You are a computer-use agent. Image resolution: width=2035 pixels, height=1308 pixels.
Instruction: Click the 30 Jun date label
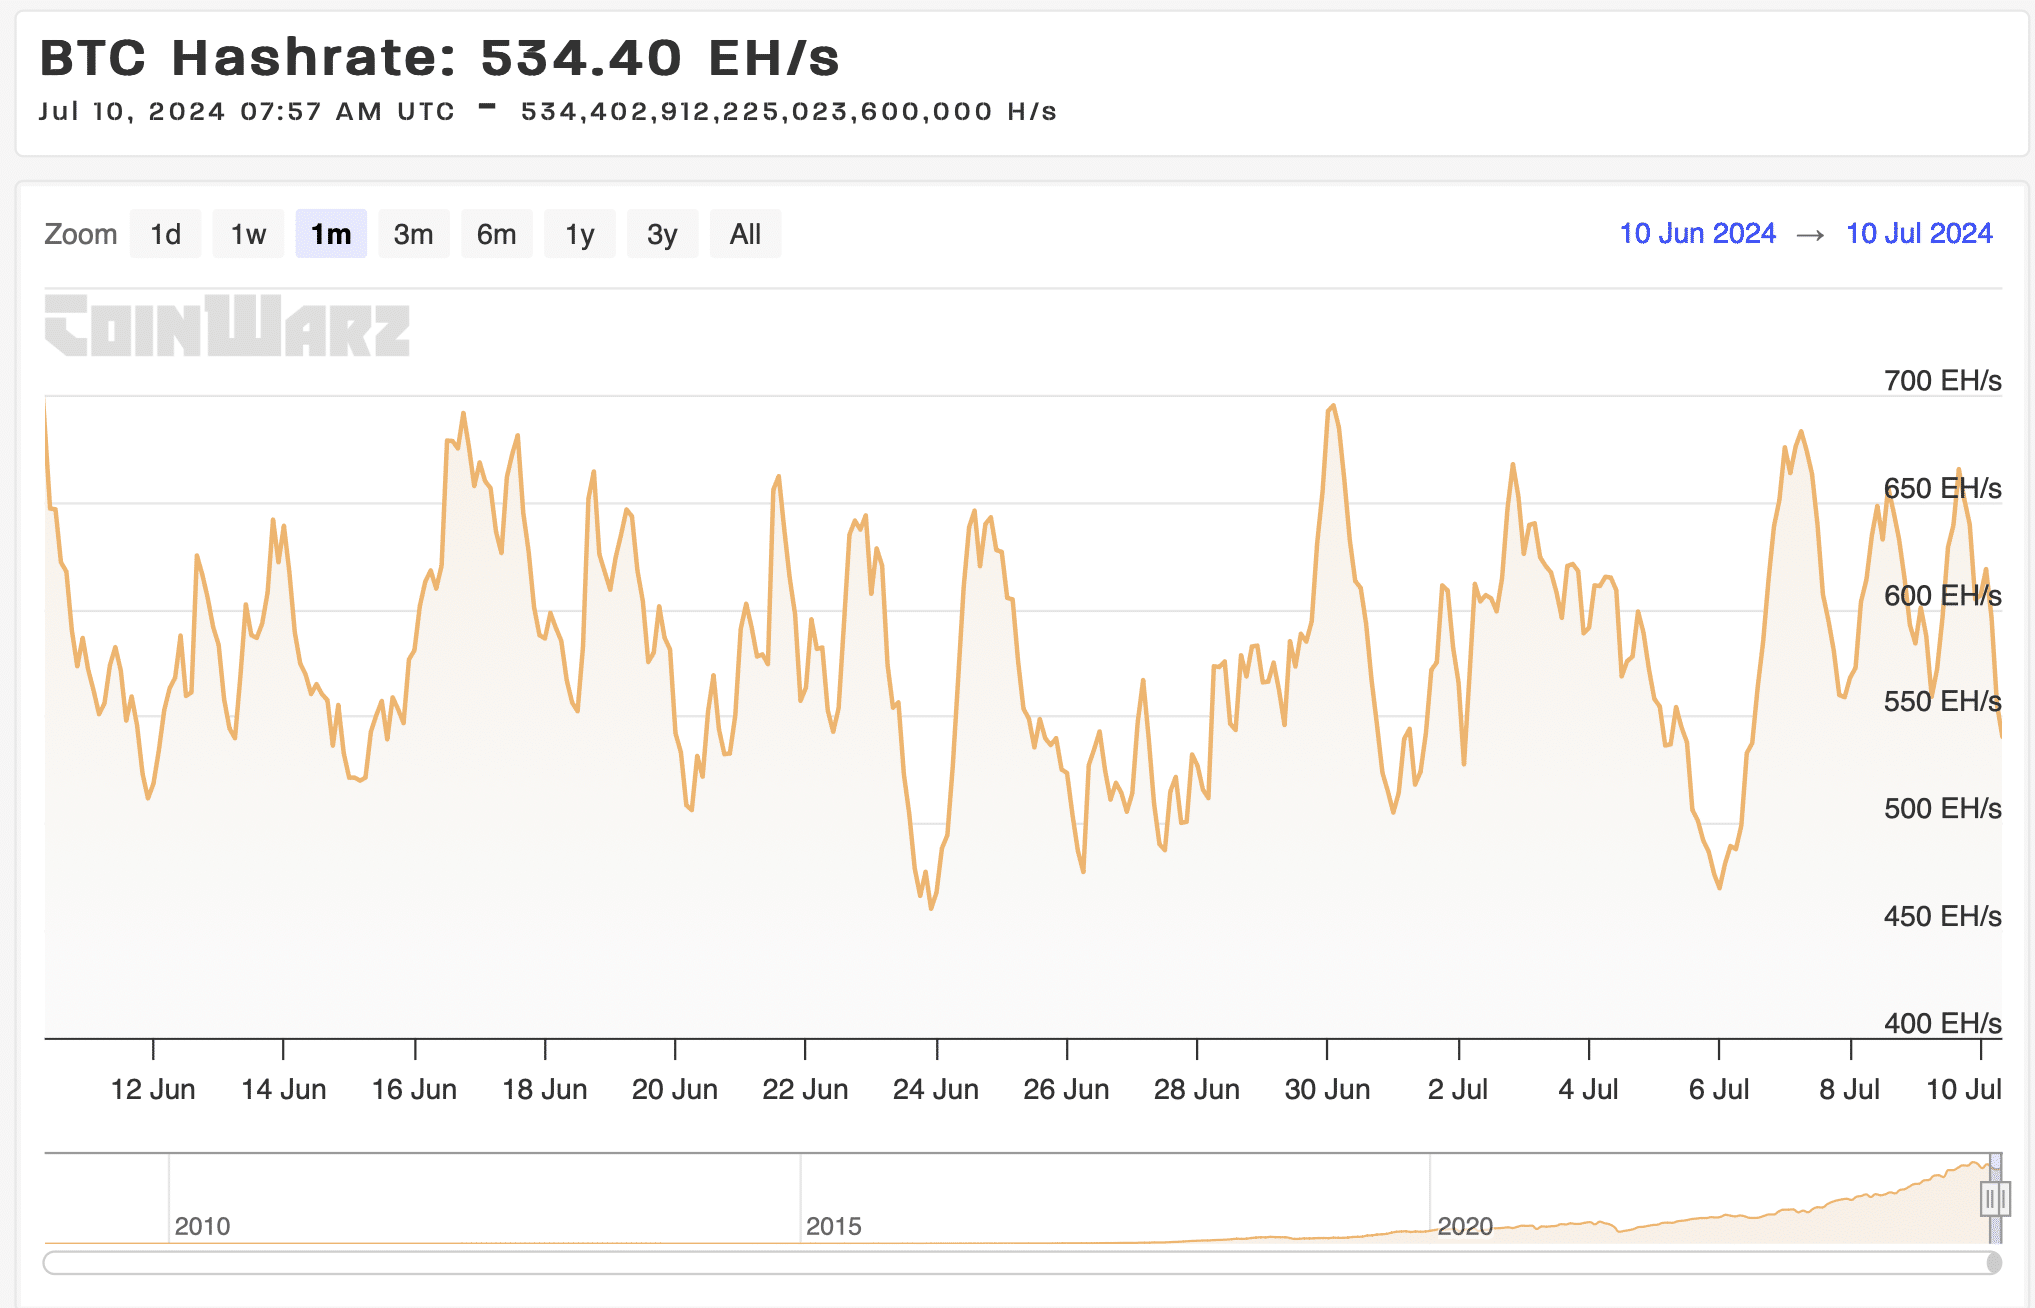pyautogui.click(x=1327, y=1089)
